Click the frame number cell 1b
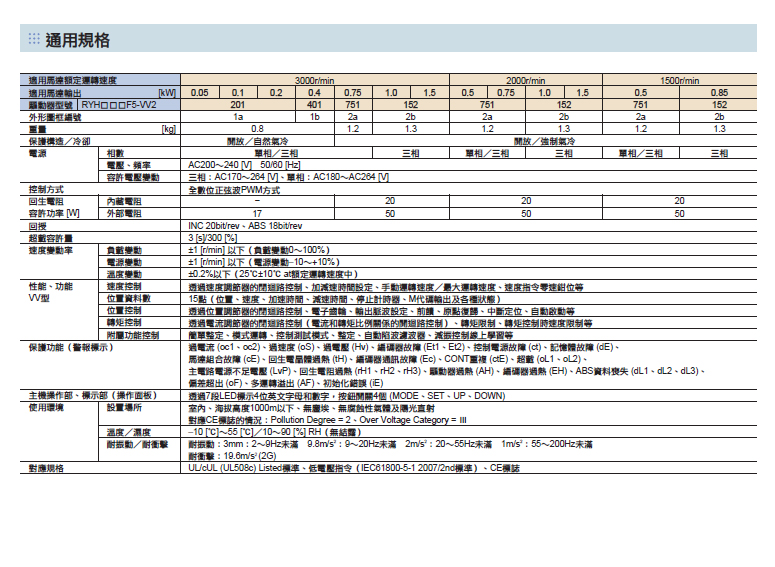The height and width of the screenshot is (567, 775). pos(314,116)
